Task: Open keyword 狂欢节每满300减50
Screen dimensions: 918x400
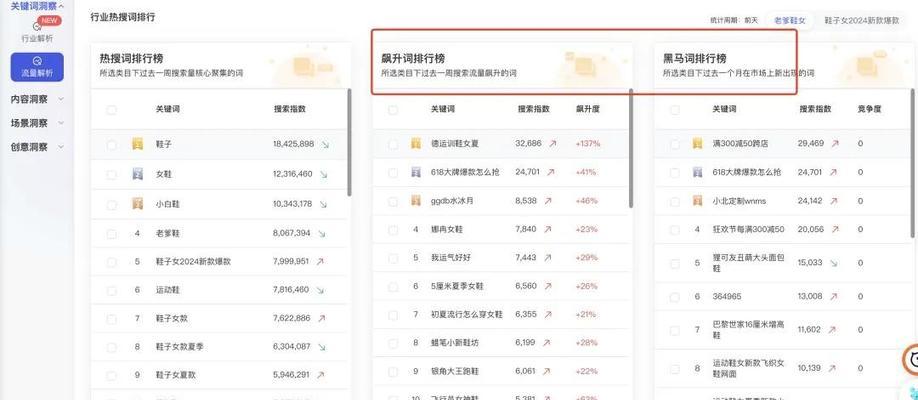Action: [748, 230]
